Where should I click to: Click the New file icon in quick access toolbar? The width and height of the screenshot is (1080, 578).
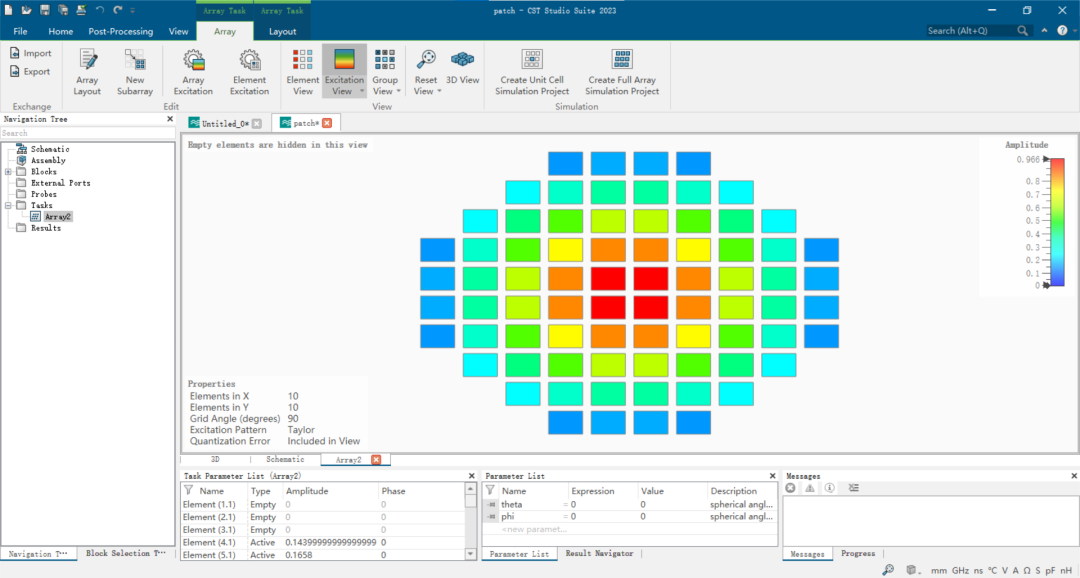click(8, 10)
